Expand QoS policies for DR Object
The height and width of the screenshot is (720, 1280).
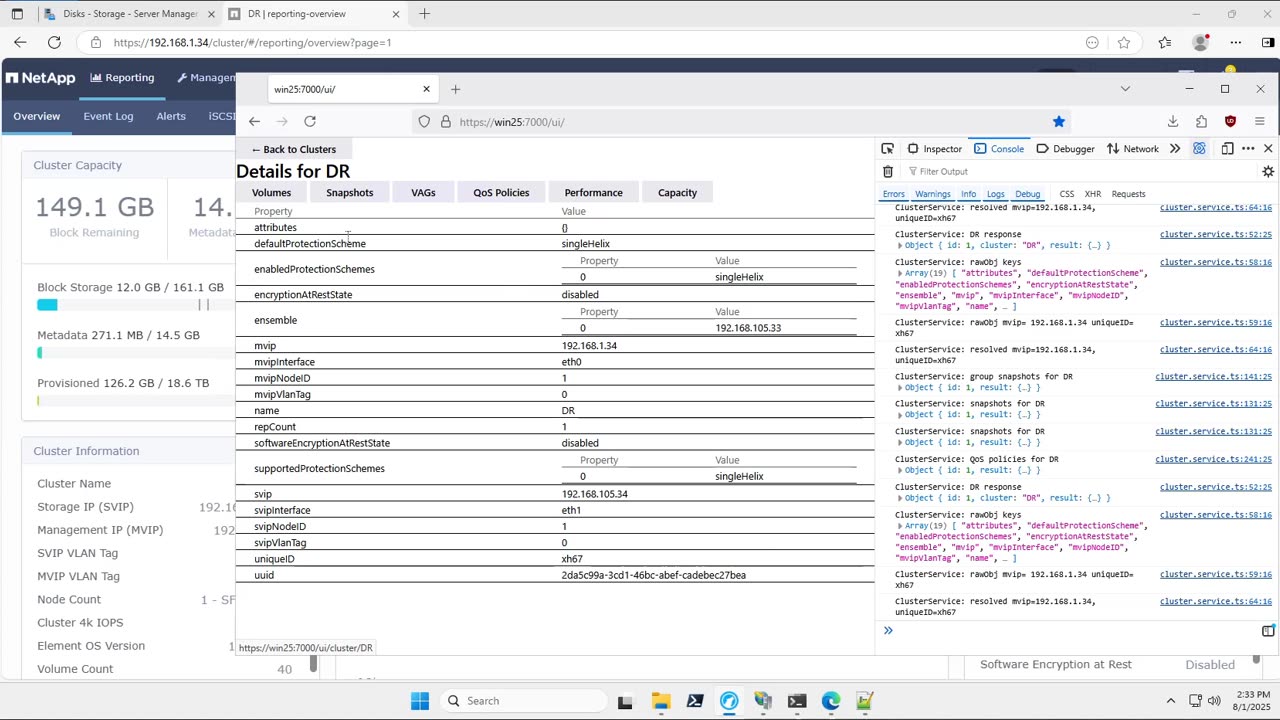coord(900,470)
